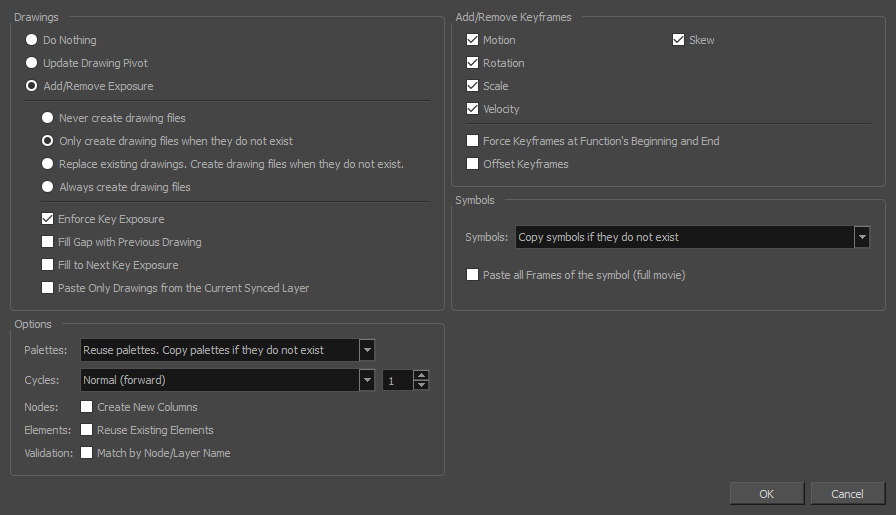Choose Replace existing drawings radio button

coord(48,164)
